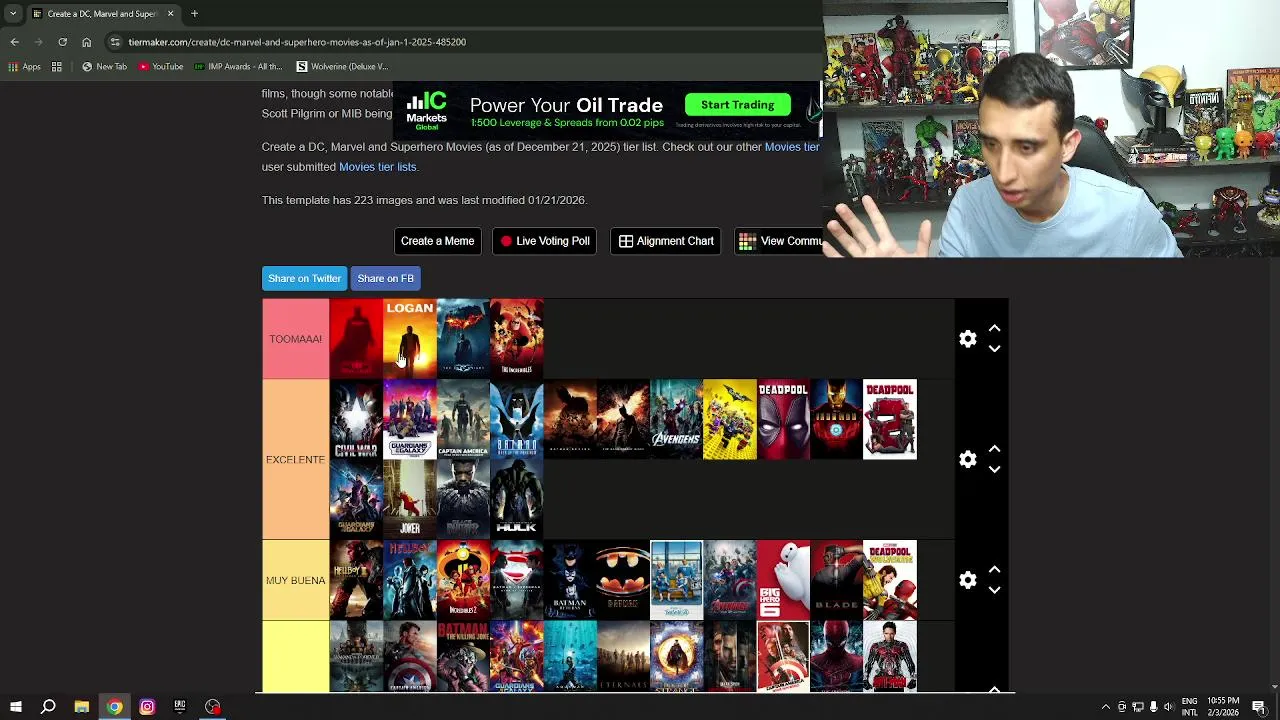Open the notification center
Screen dimensions: 1280x720
coord(1259,707)
